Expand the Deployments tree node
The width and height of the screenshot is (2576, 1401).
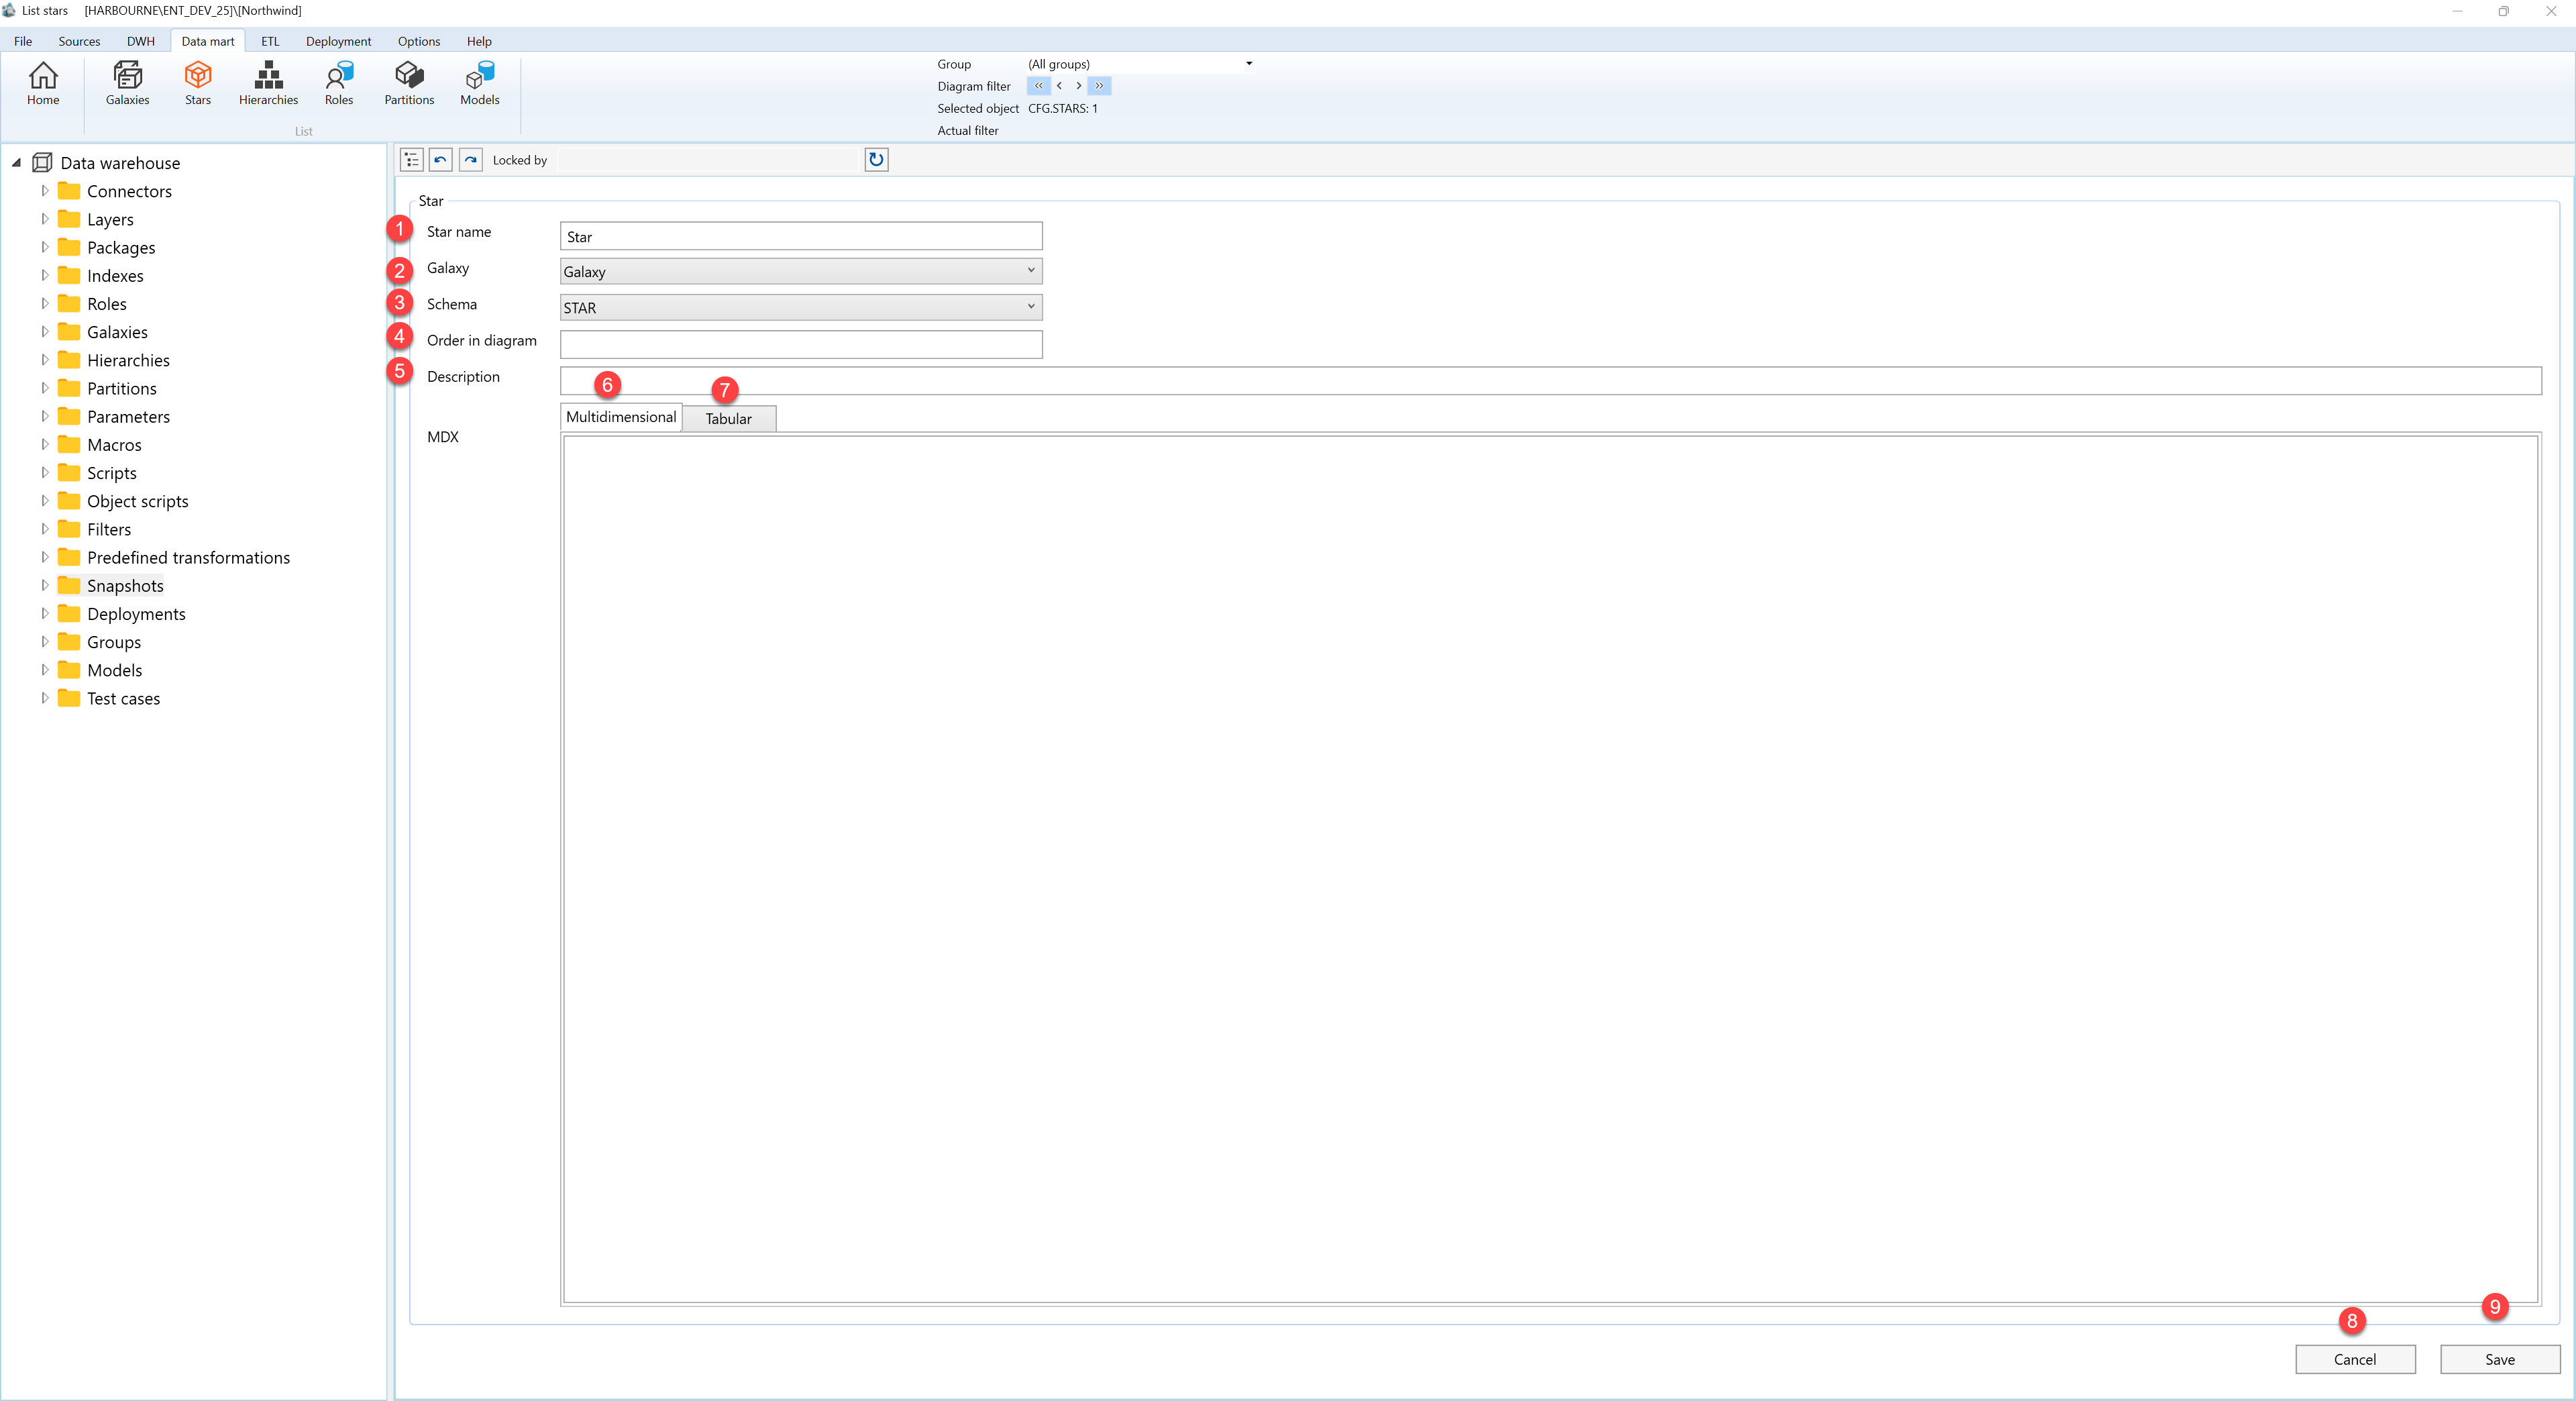pyautogui.click(x=44, y=613)
